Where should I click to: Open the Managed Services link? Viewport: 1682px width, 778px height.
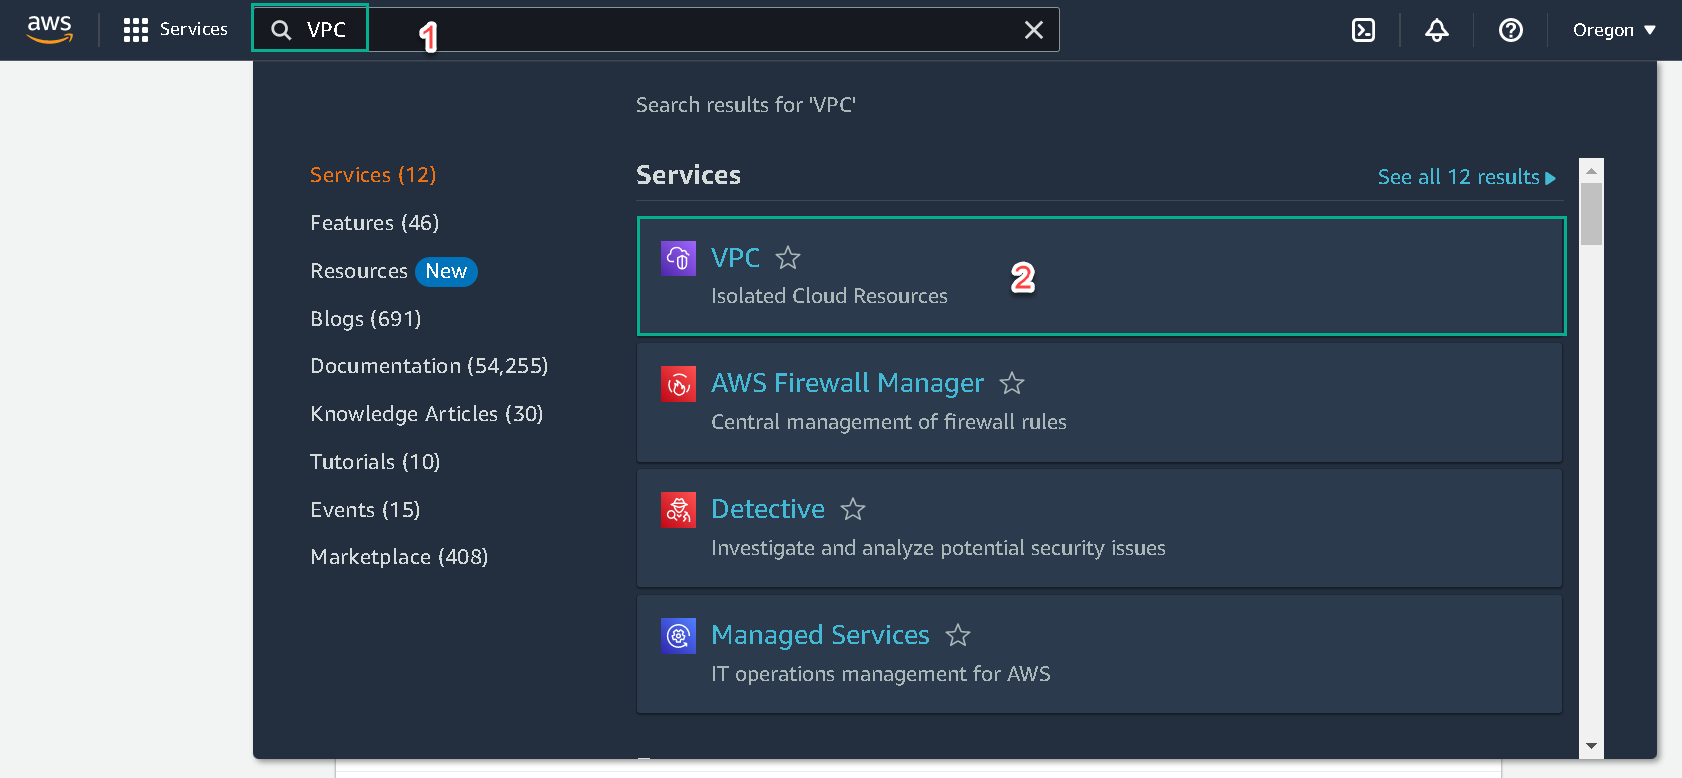point(820,635)
